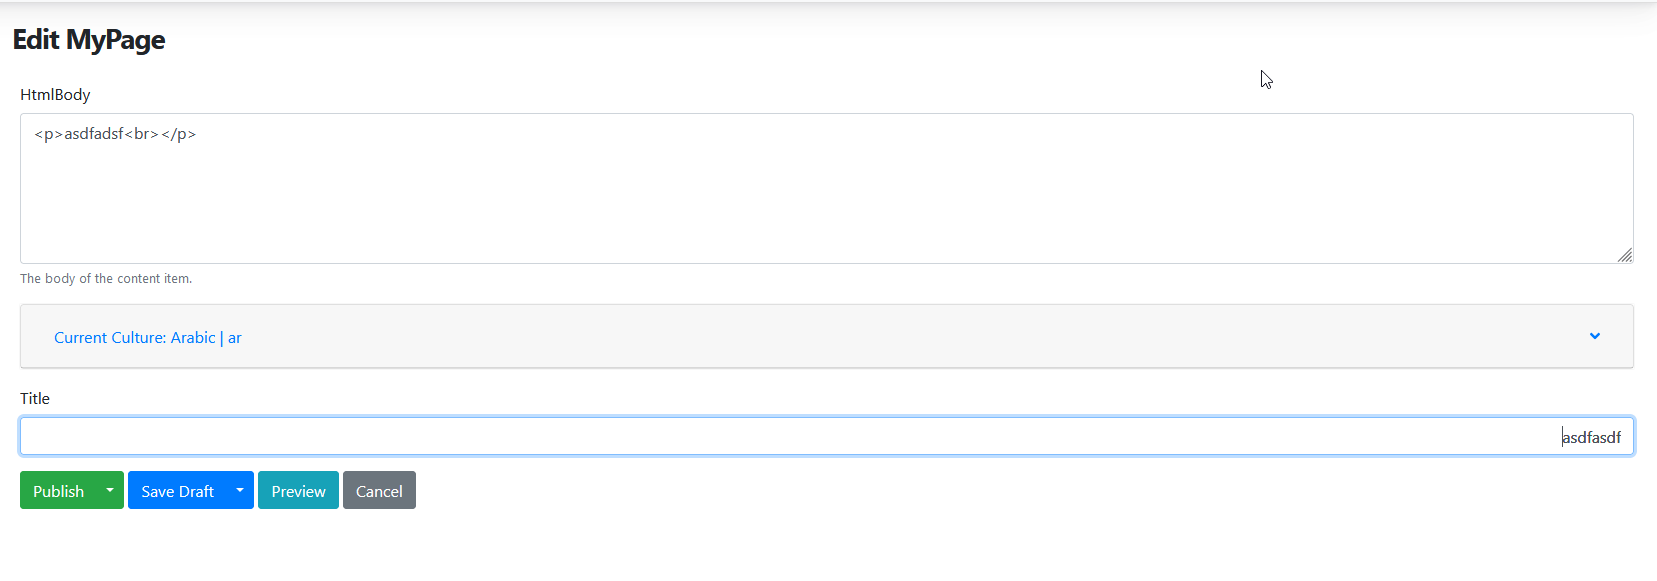Screen dimensions: 1657x581
Task: Click the Edit MyPage page heading
Action: tap(89, 40)
